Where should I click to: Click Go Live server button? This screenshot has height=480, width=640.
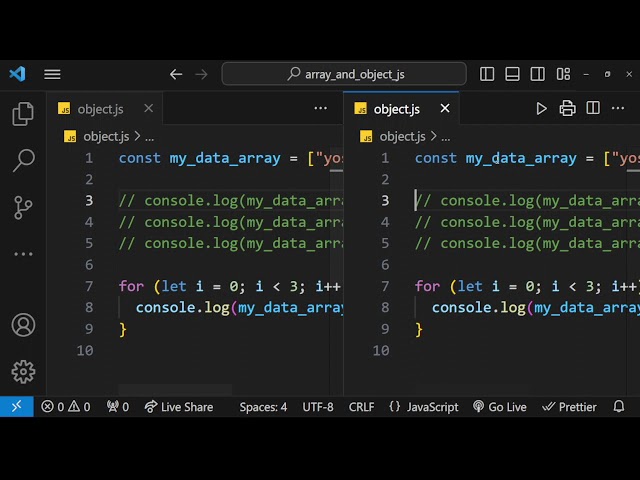[500, 407]
